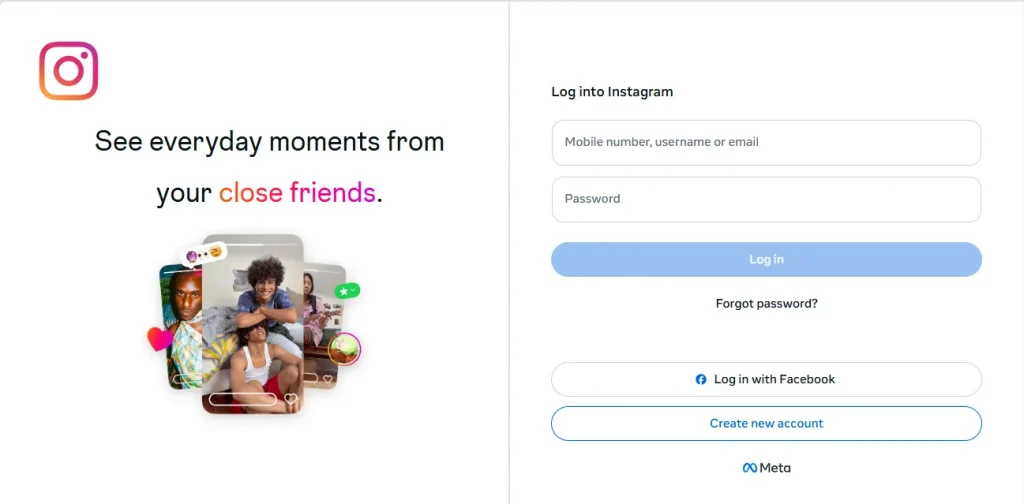The height and width of the screenshot is (504, 1024).
Task: Click the emoji reaction bubble above stories
Action: [204, 254]
